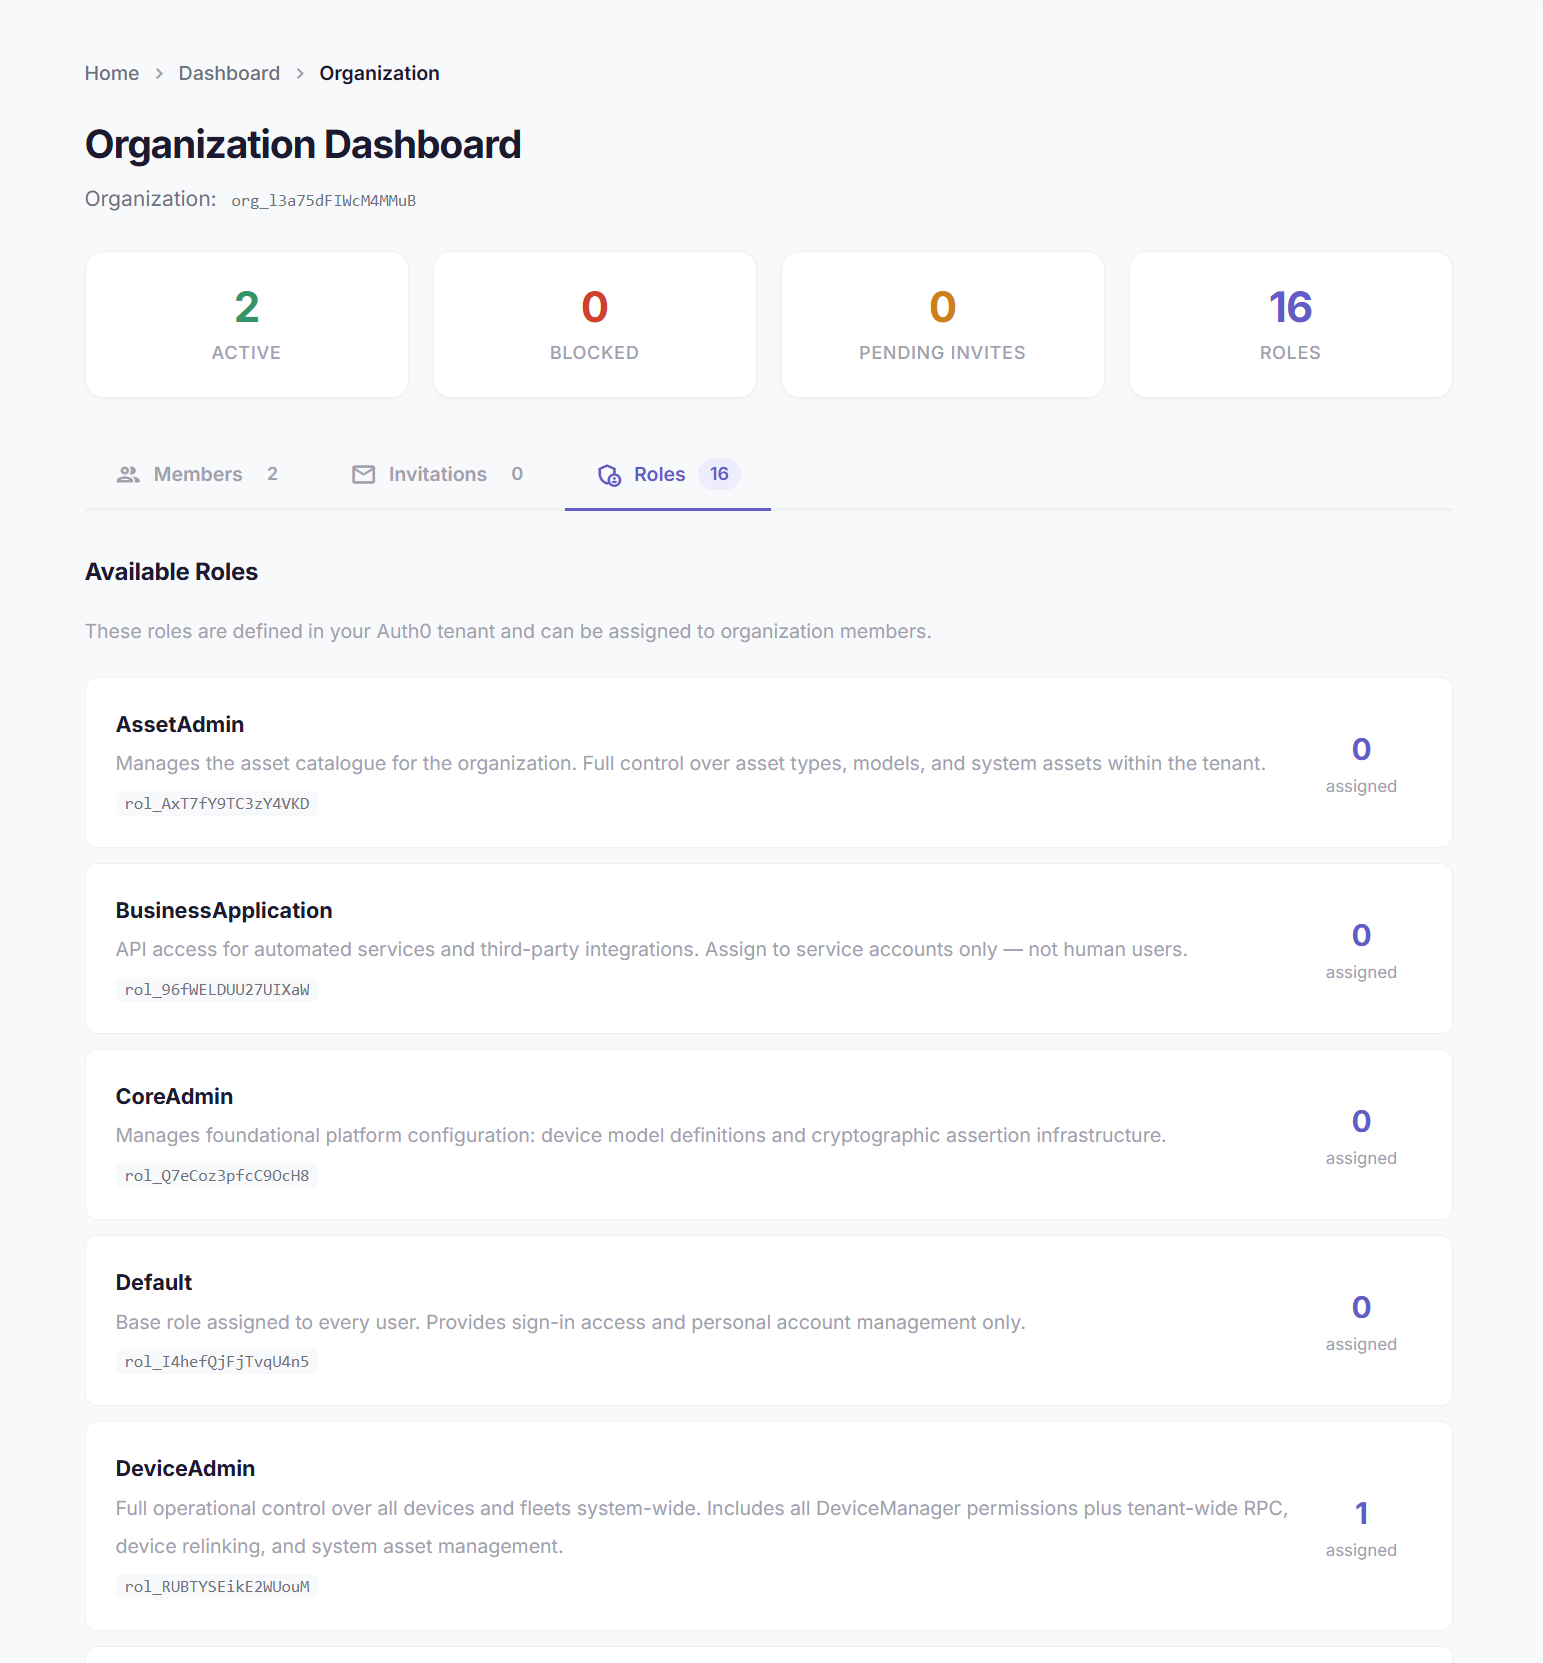Click the Organization breadcrumb item
Screen dimensions: 1543x1663
[x=380, y=73]
